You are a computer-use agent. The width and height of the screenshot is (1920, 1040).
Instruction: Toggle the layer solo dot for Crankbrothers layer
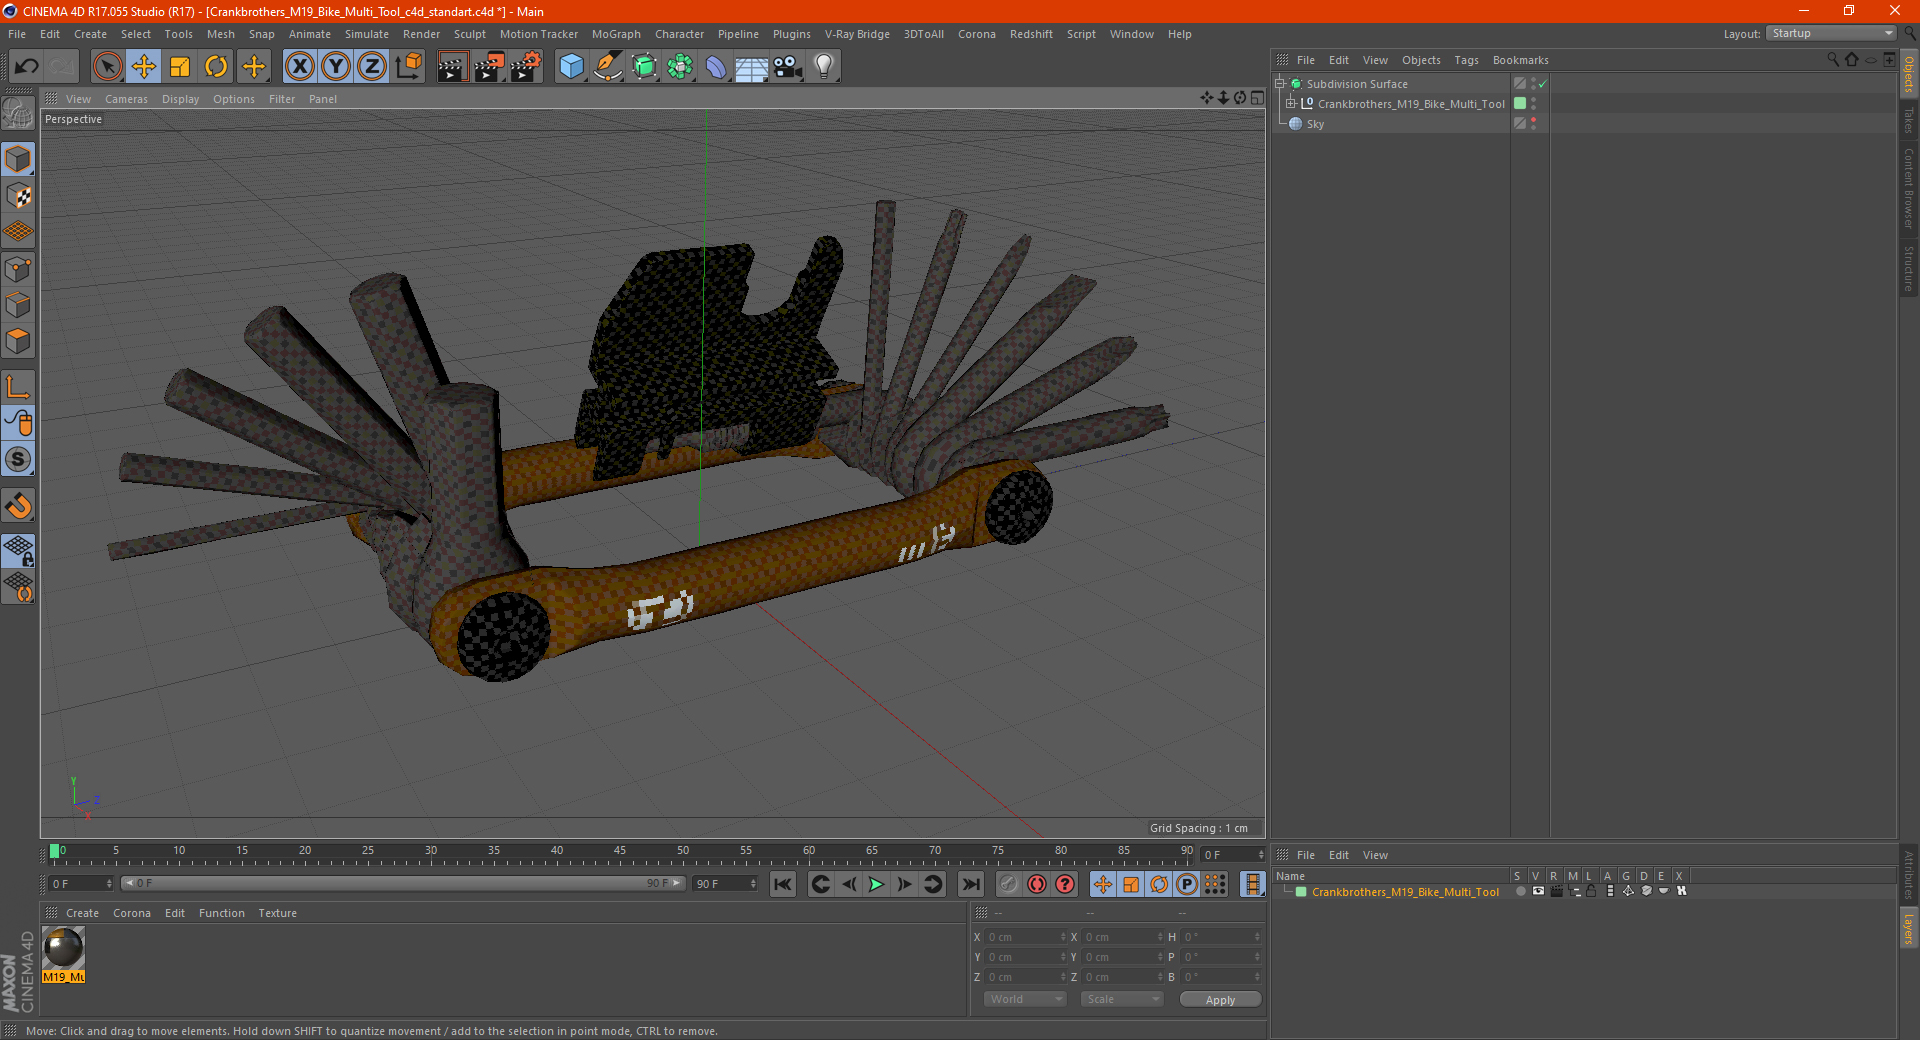click(x=1520, y=891)
